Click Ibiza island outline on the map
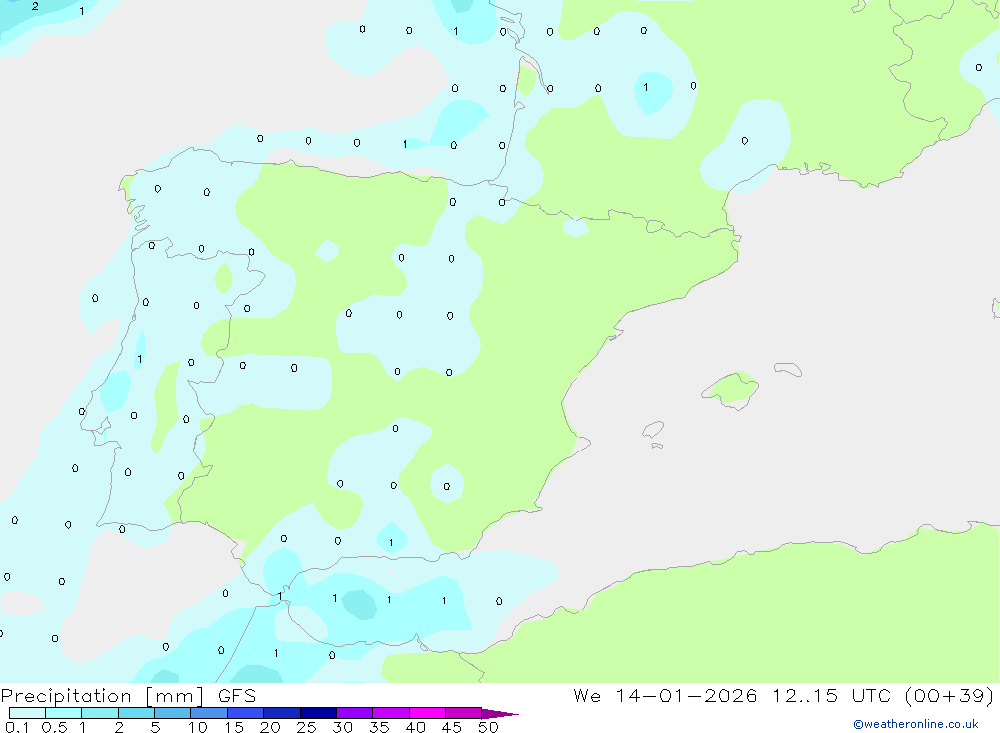Viewport: 1000px width, 733px height. coord(654,431)
